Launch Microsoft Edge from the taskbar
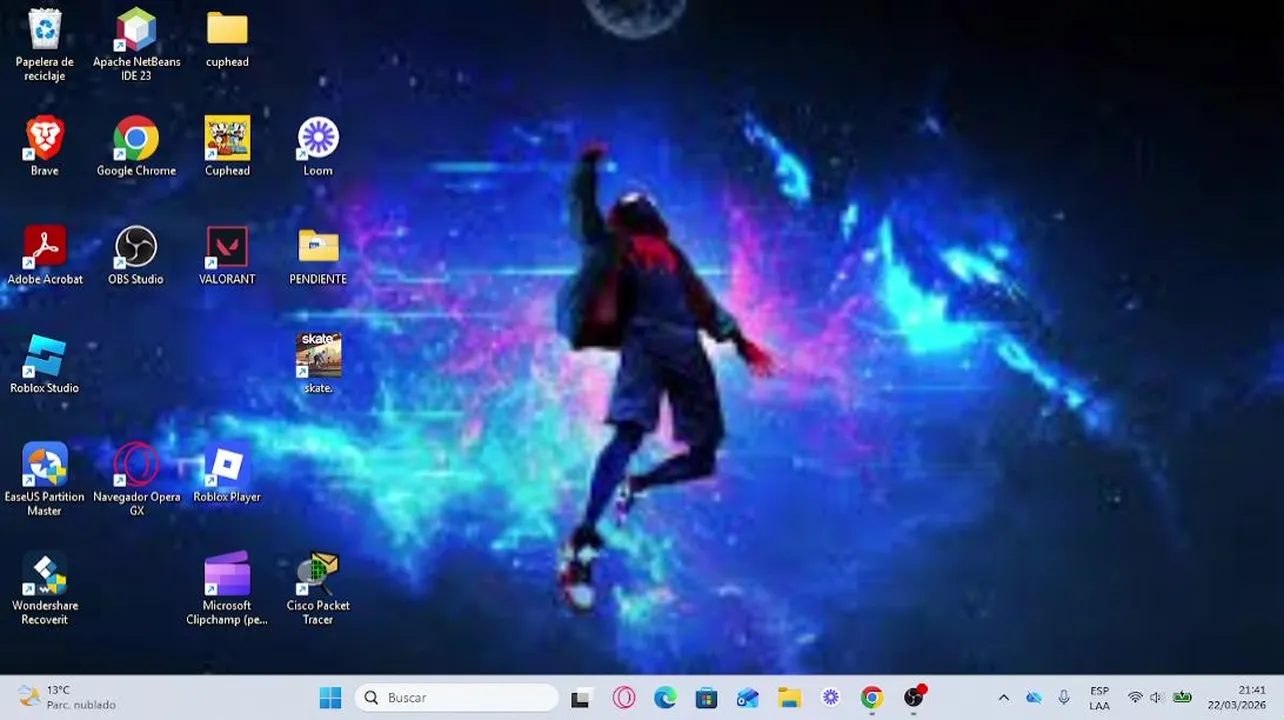The height and width of the screenshot is (720, 1284). [x=665, y=698]
